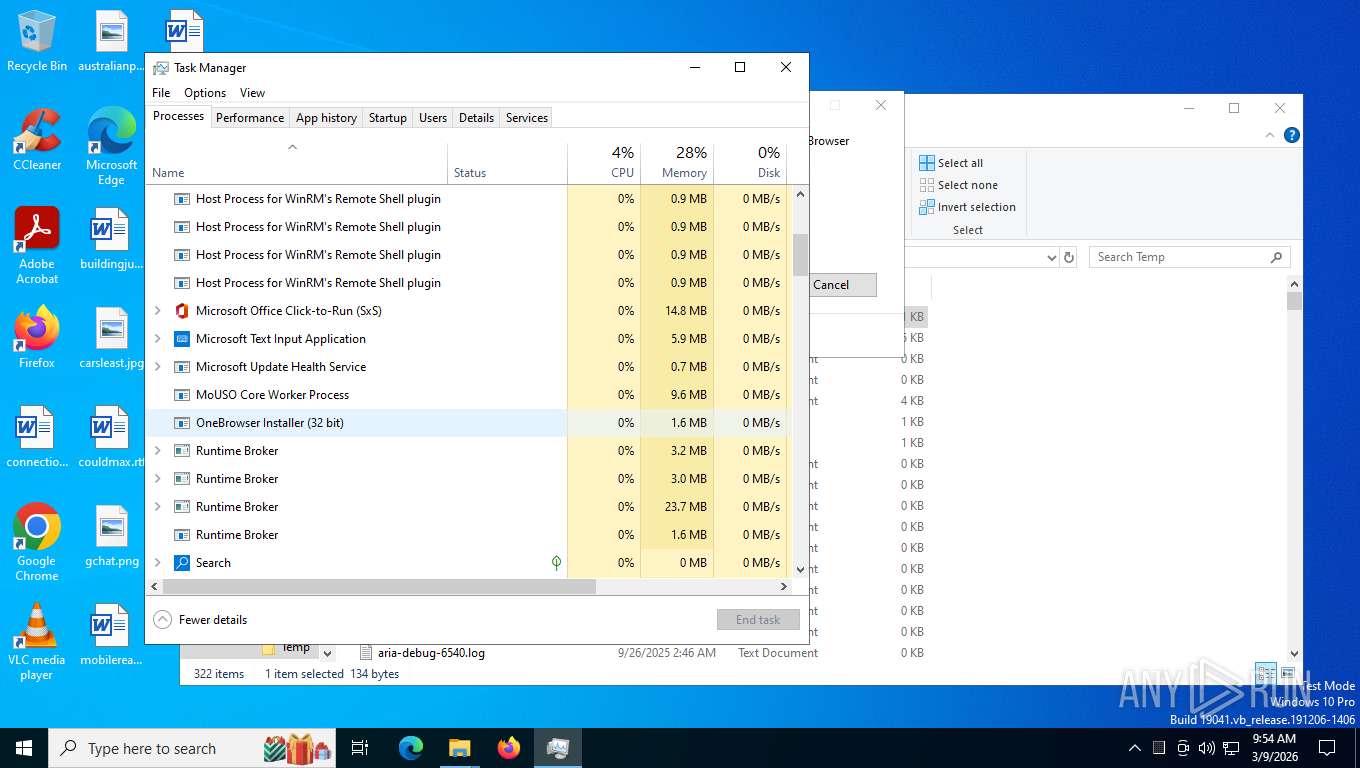Click refresh button beside Explorer address bar
Image resolution: width=1360 pixels, height=768 pixels.
(1069, 257)
